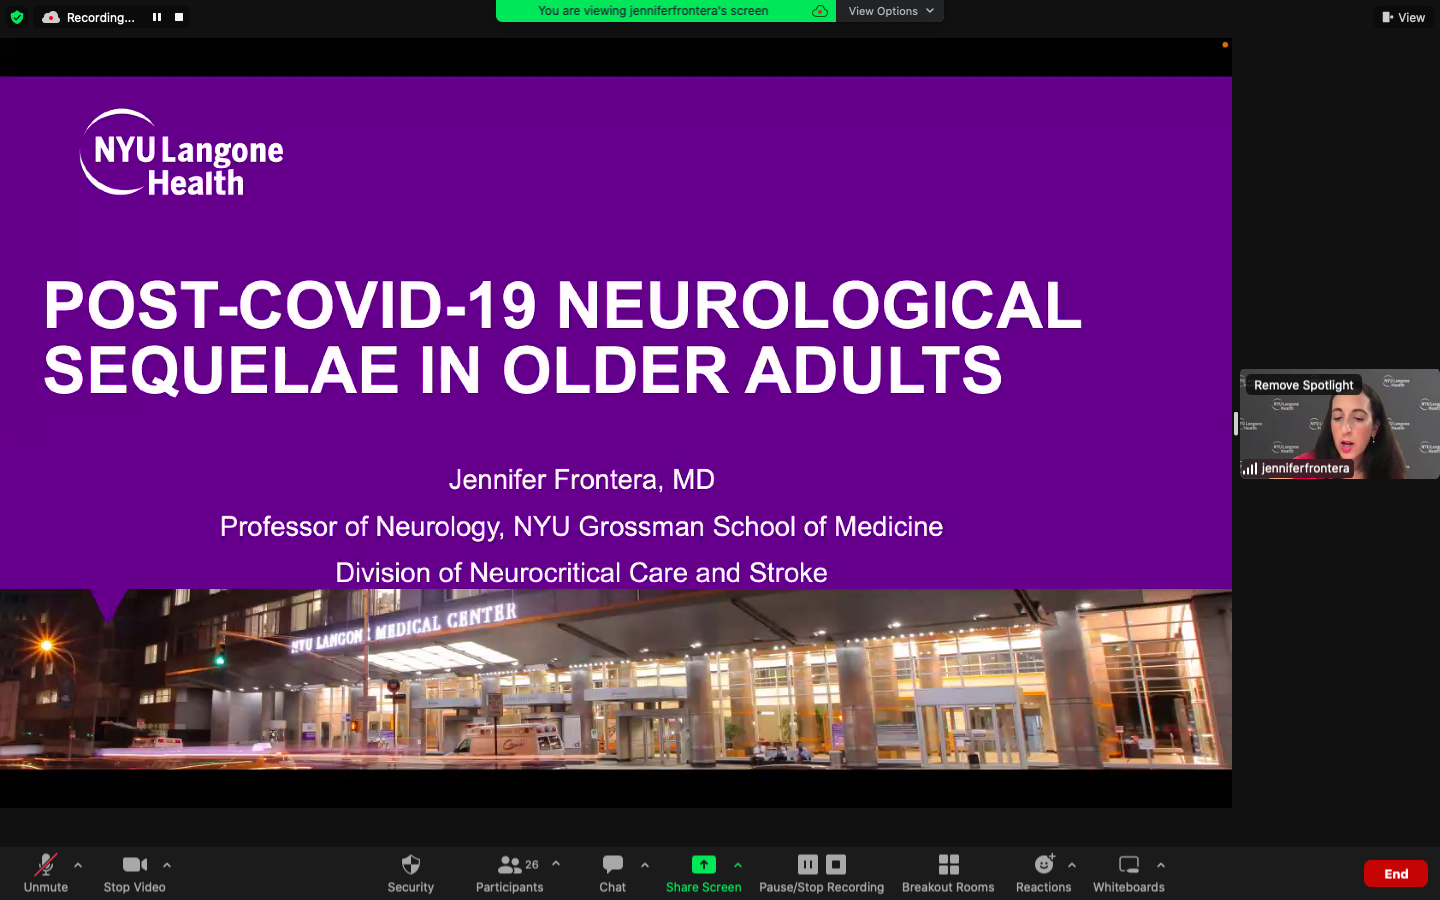
Task: Expand video options next to Stop Video
Action: point(167,865)
